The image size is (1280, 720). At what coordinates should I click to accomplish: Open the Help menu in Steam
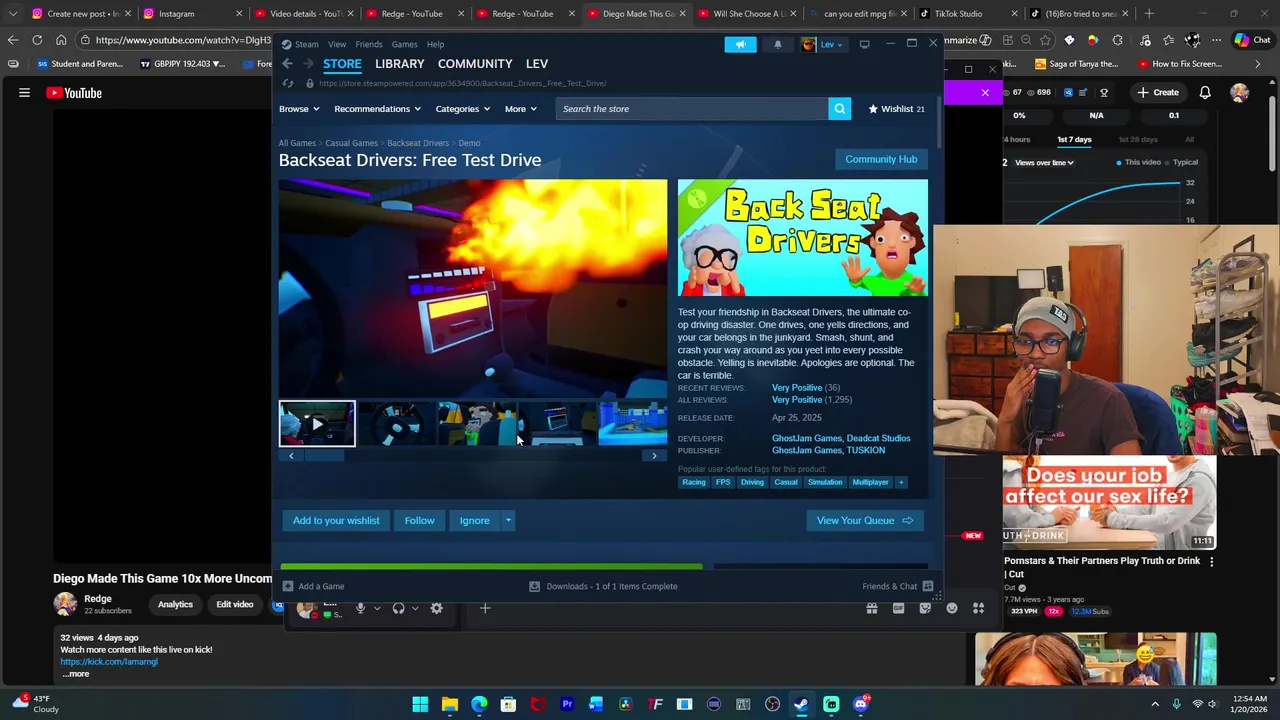pos(435,44)
